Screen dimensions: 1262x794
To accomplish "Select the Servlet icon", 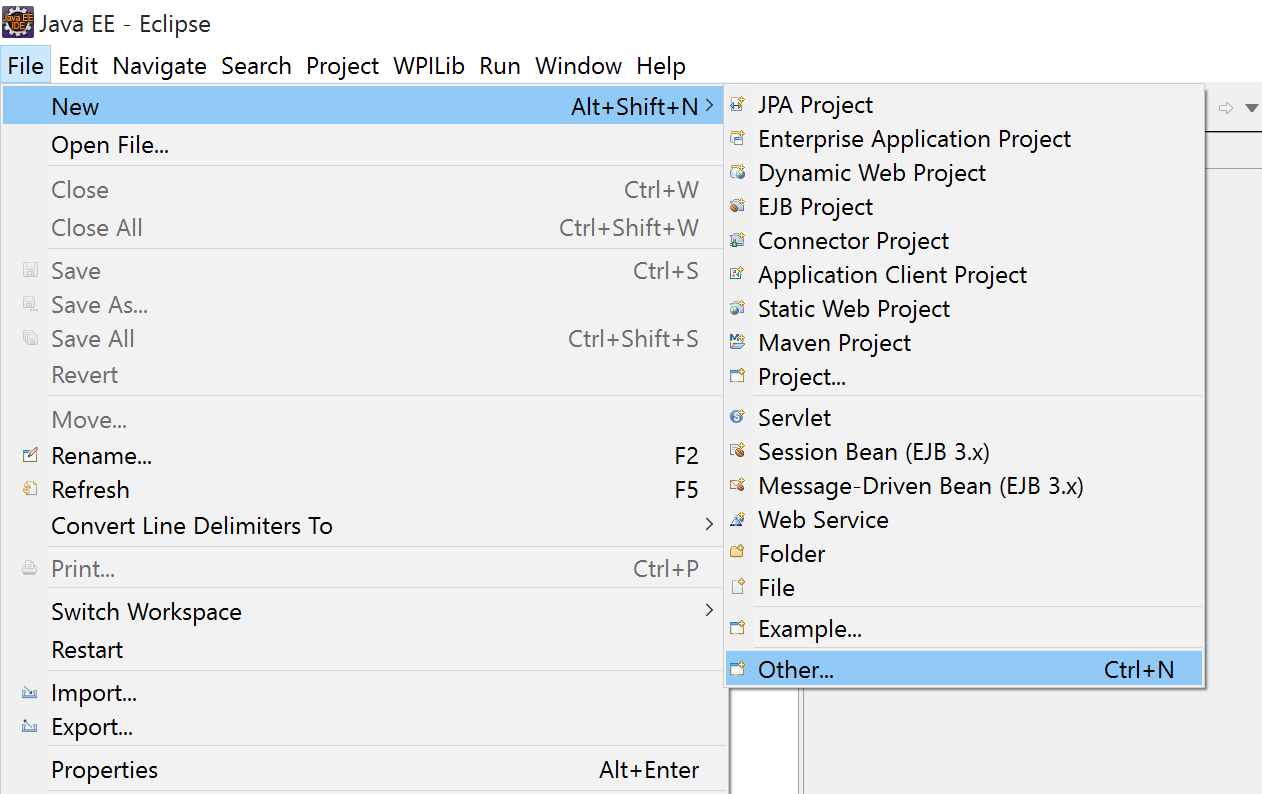I will (x=738, y=417).
